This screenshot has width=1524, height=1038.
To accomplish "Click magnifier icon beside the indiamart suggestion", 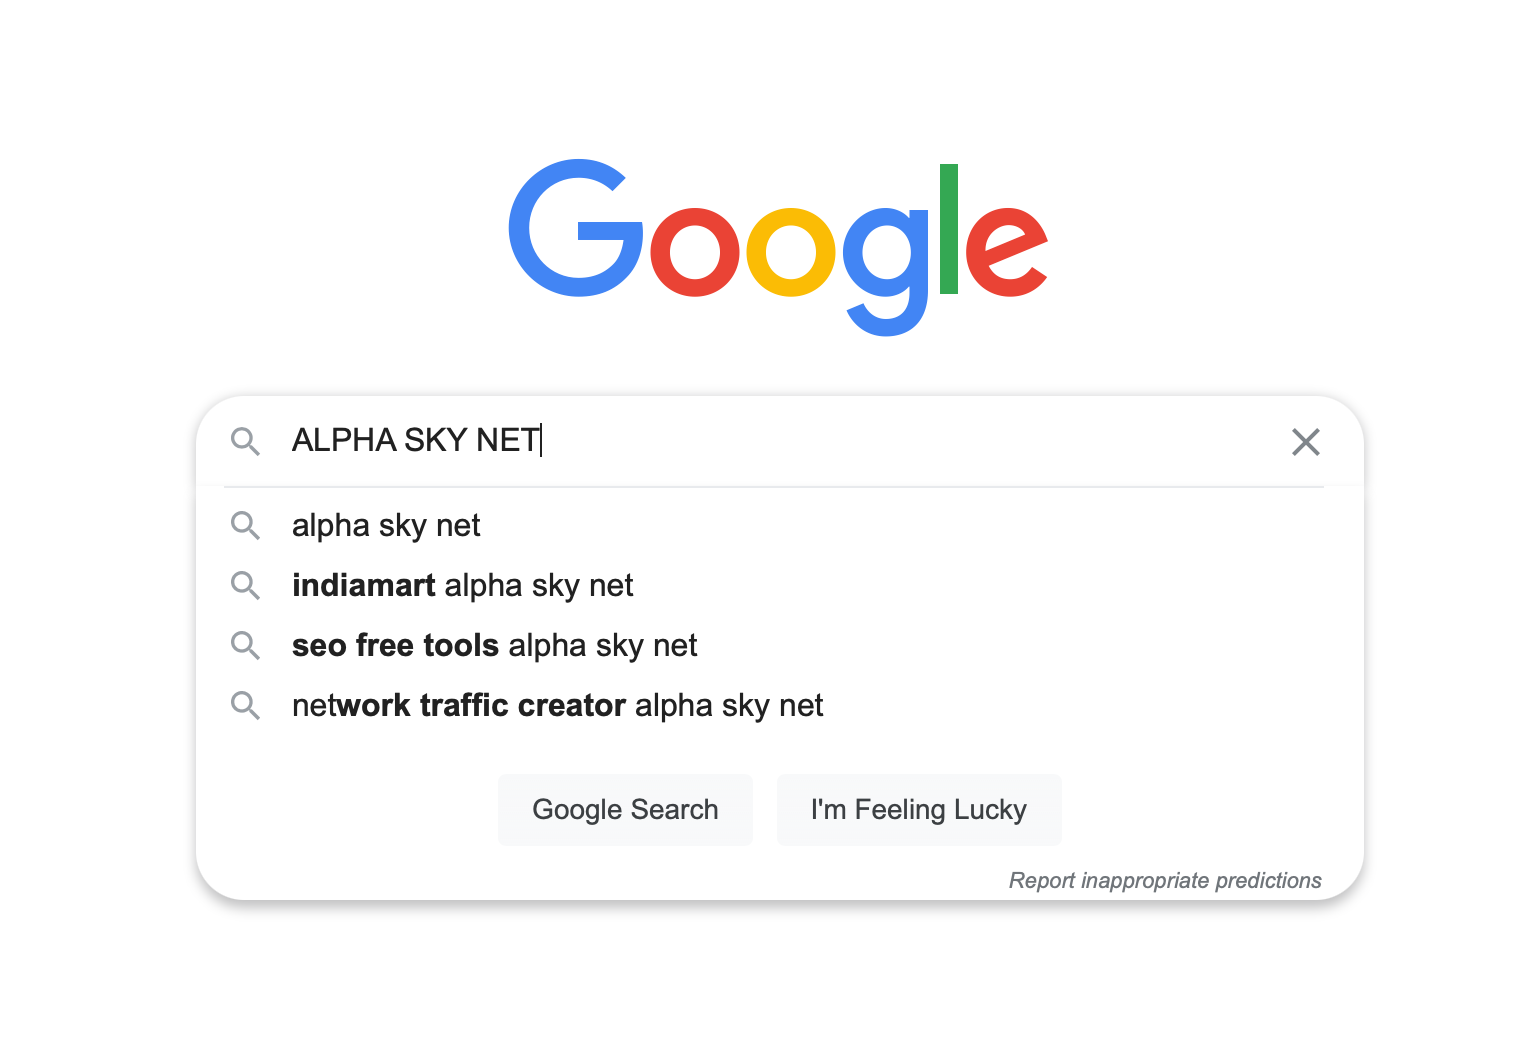I will coord(245,585).
